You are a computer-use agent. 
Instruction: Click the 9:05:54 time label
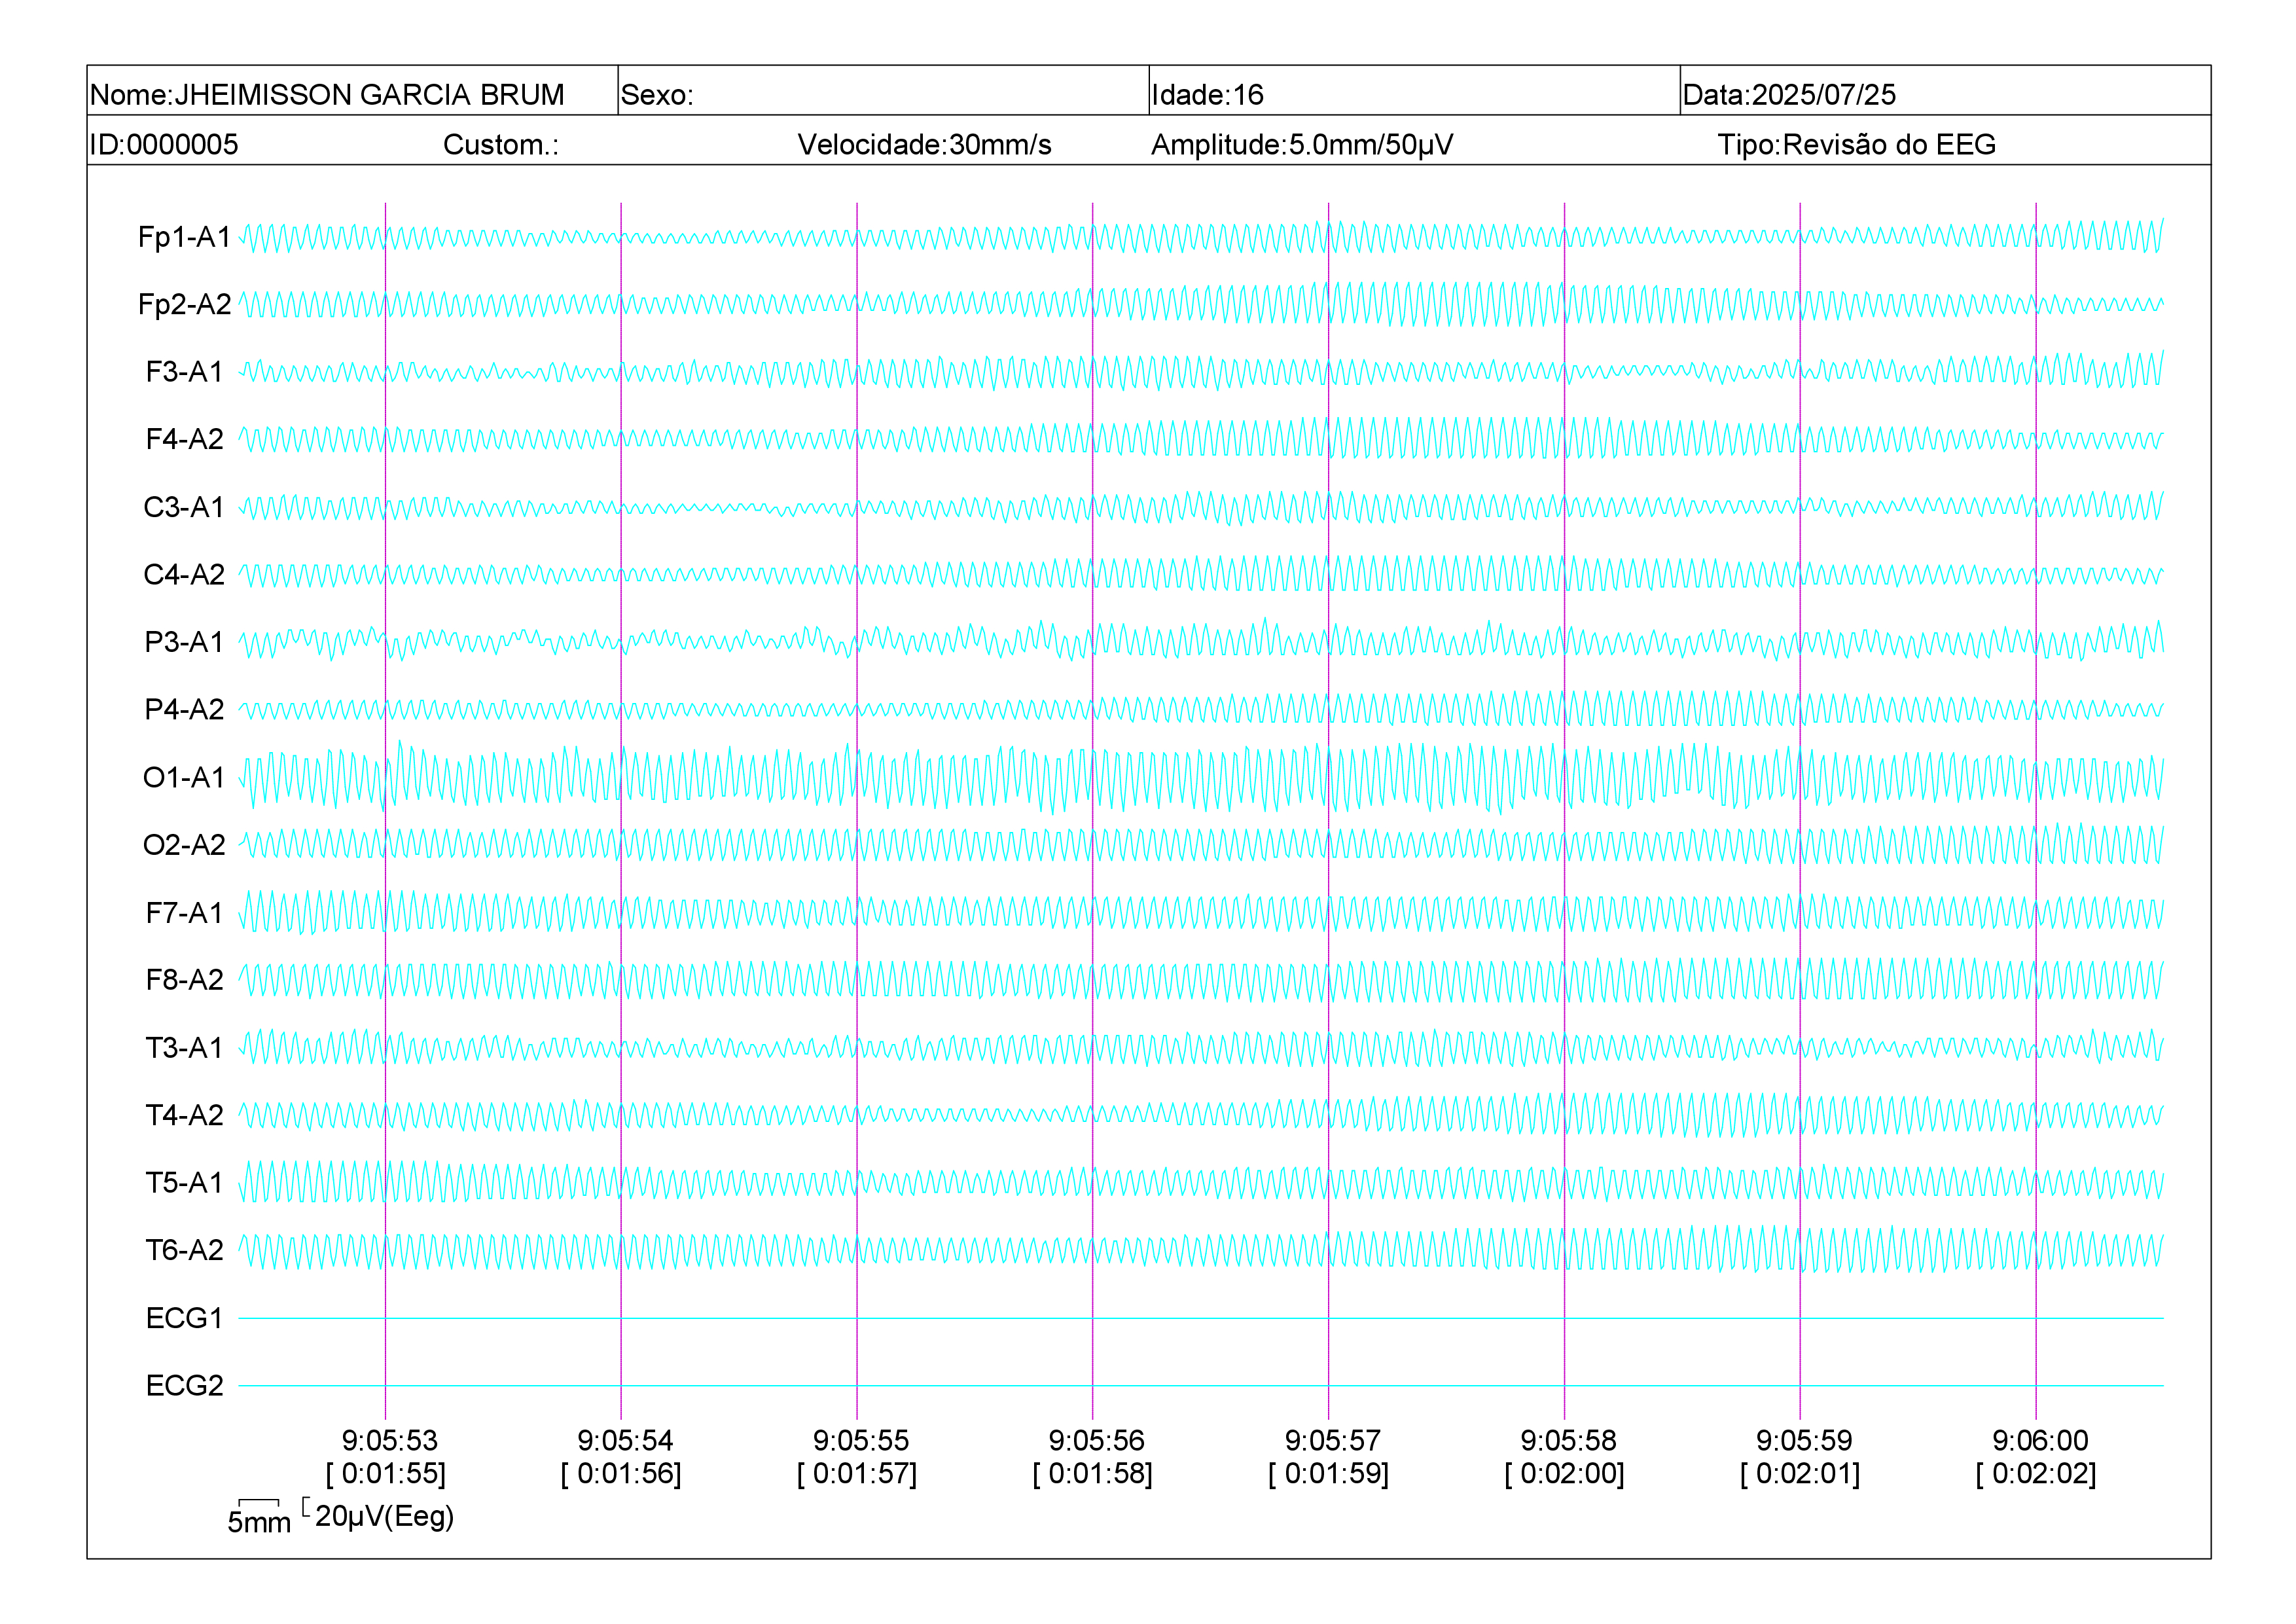pyautogui.click(x=626, y=1441)
